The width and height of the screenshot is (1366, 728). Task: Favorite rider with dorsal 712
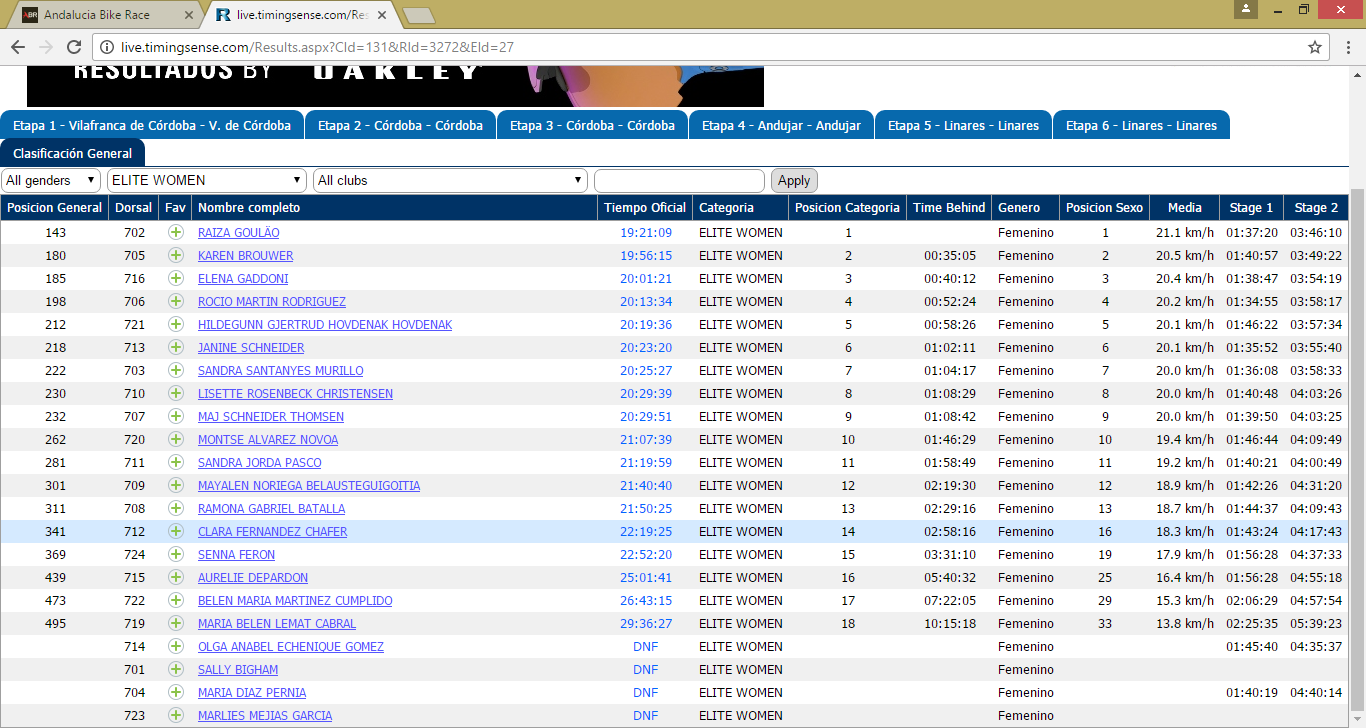coord(176,531)
